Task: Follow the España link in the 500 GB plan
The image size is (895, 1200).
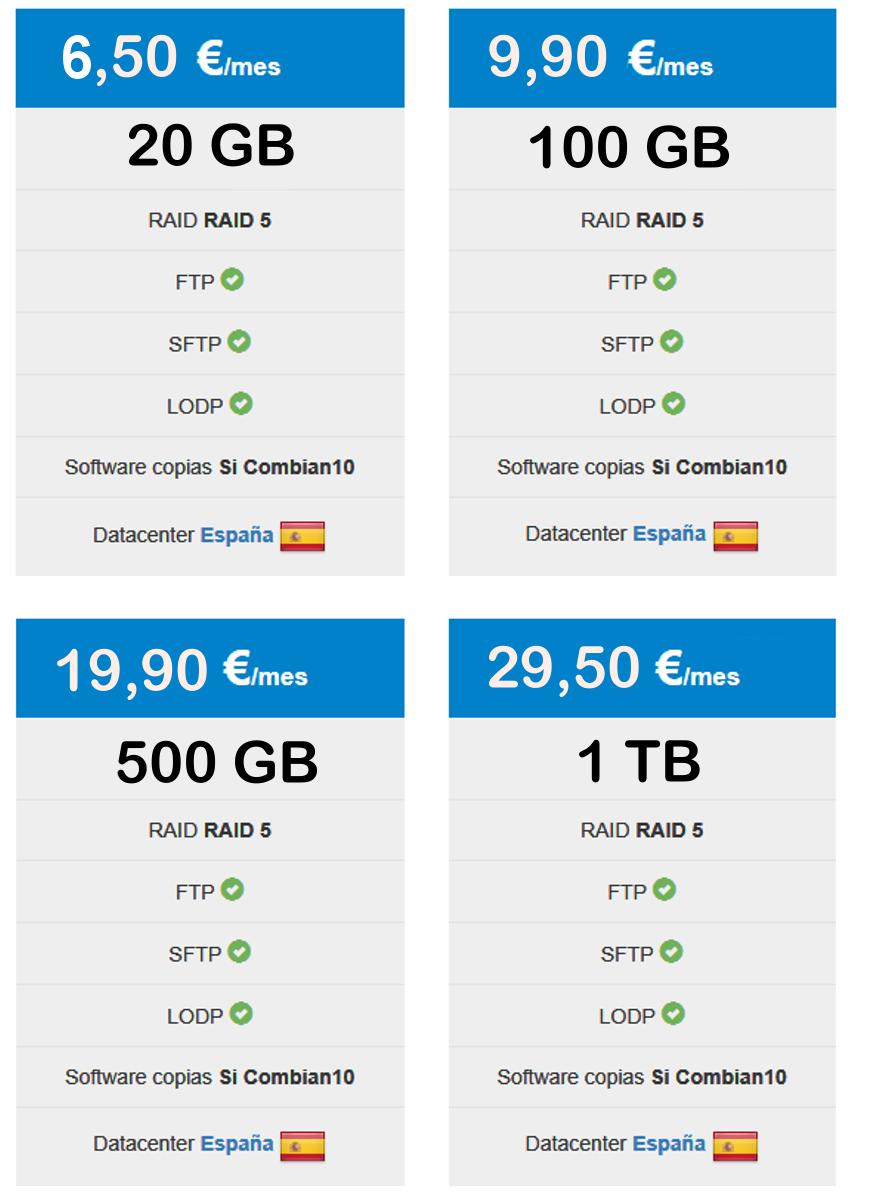Action: pos(237,1144)
